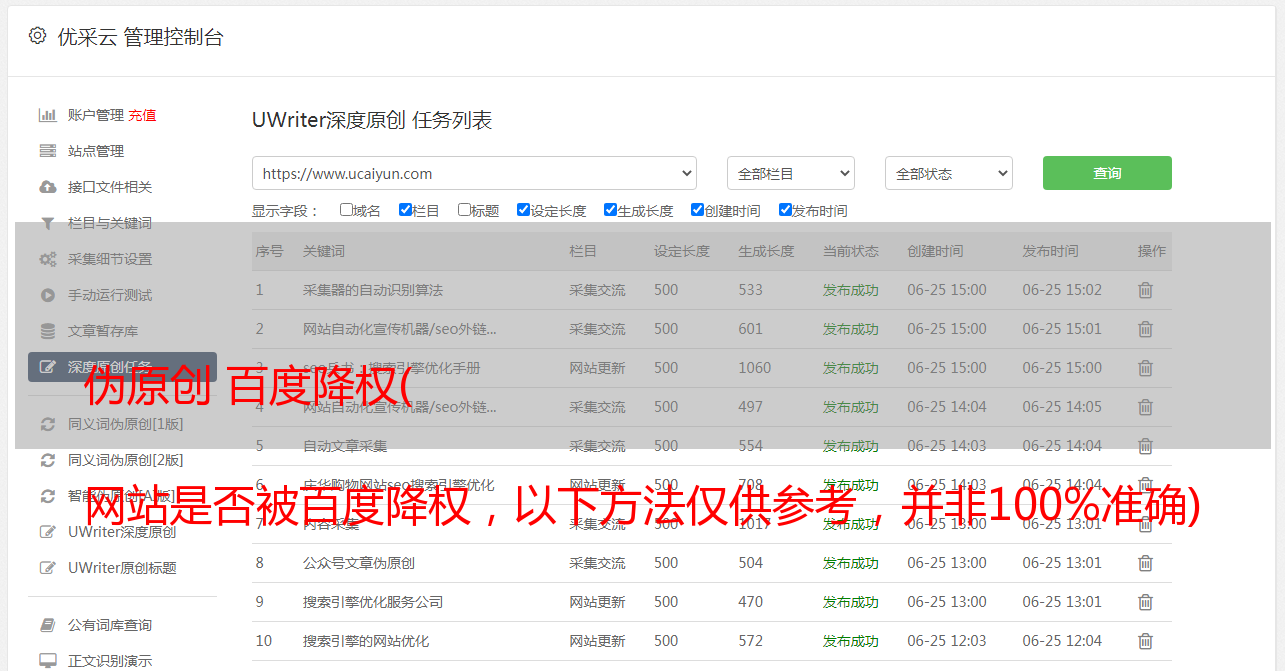This screenshot has width=1285, height=671.
Task: Expand the 全部状态 dropdown
Action: click(948, 173)
